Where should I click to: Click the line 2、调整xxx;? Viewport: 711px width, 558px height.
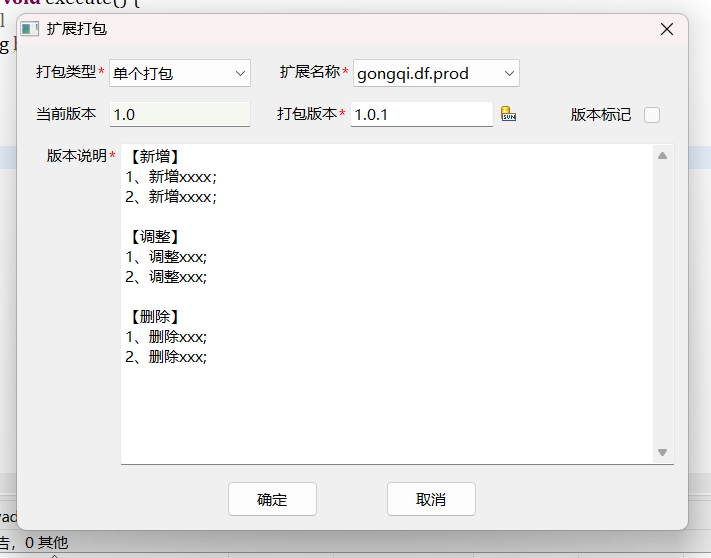(x=166, y=277)
